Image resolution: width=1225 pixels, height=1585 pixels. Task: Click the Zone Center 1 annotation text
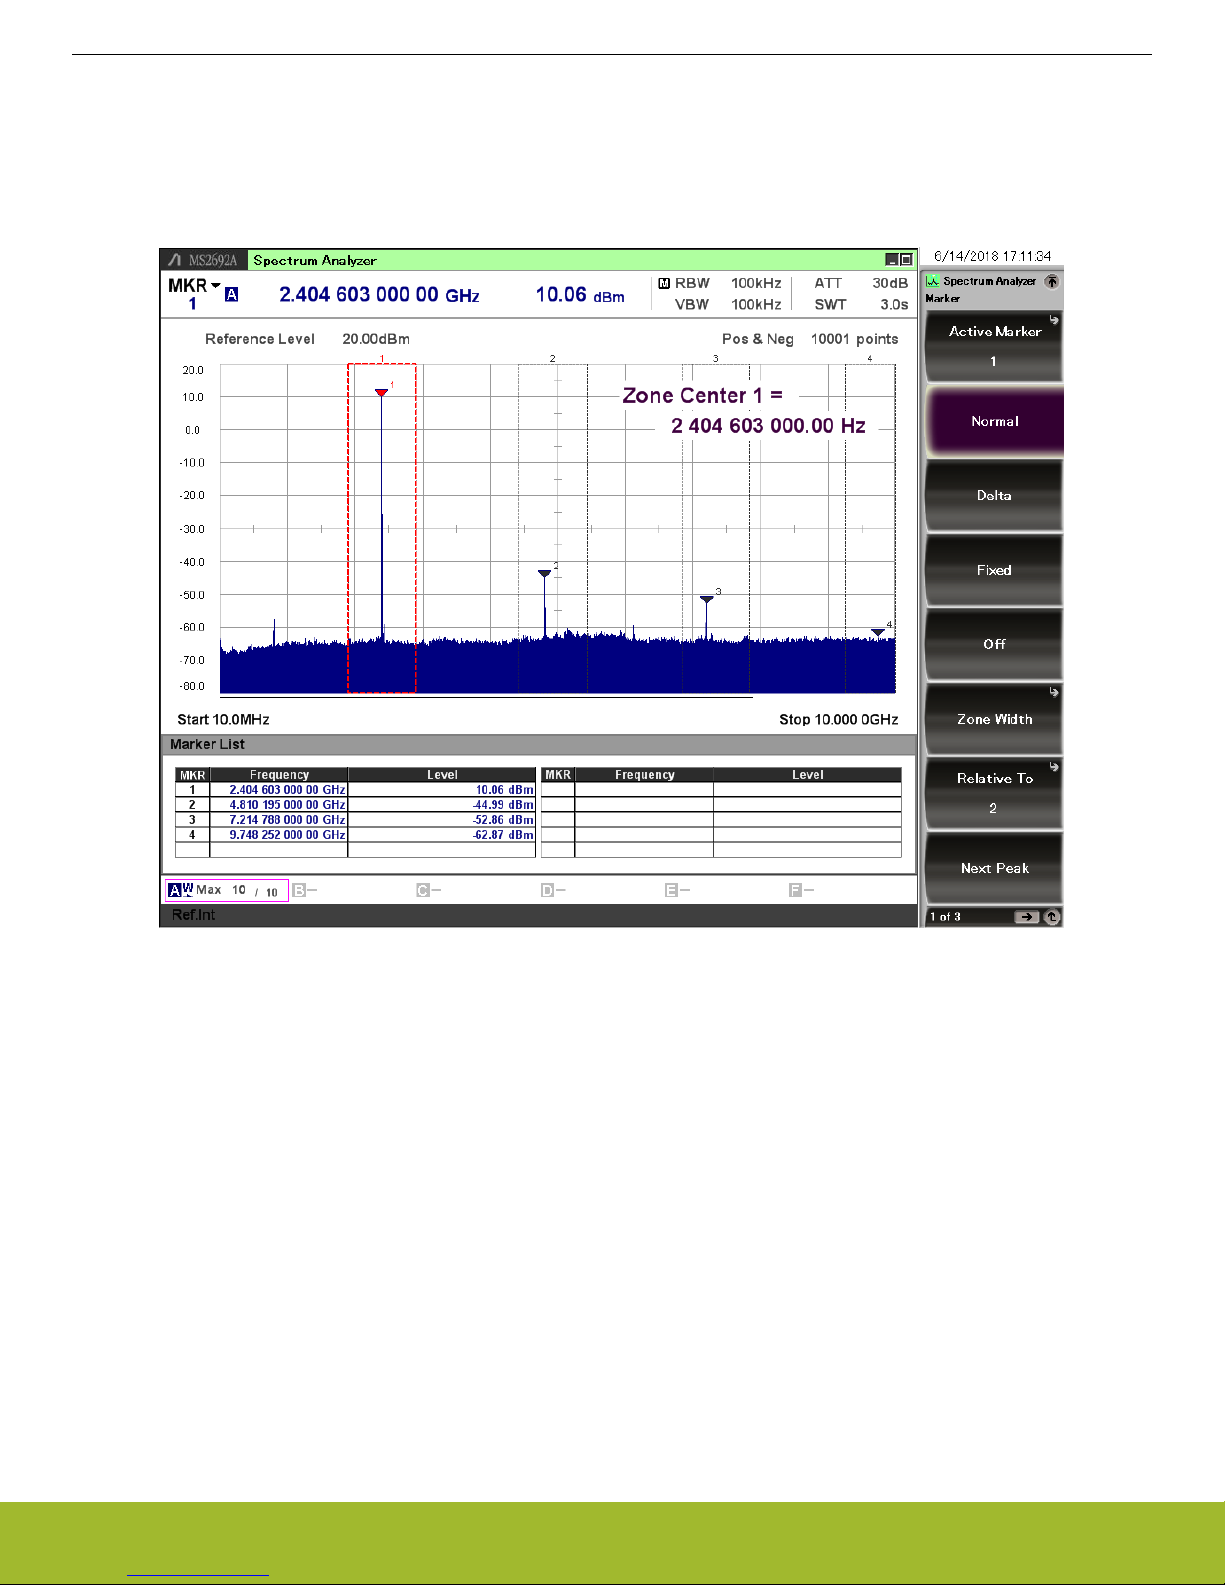coord(702,396)
